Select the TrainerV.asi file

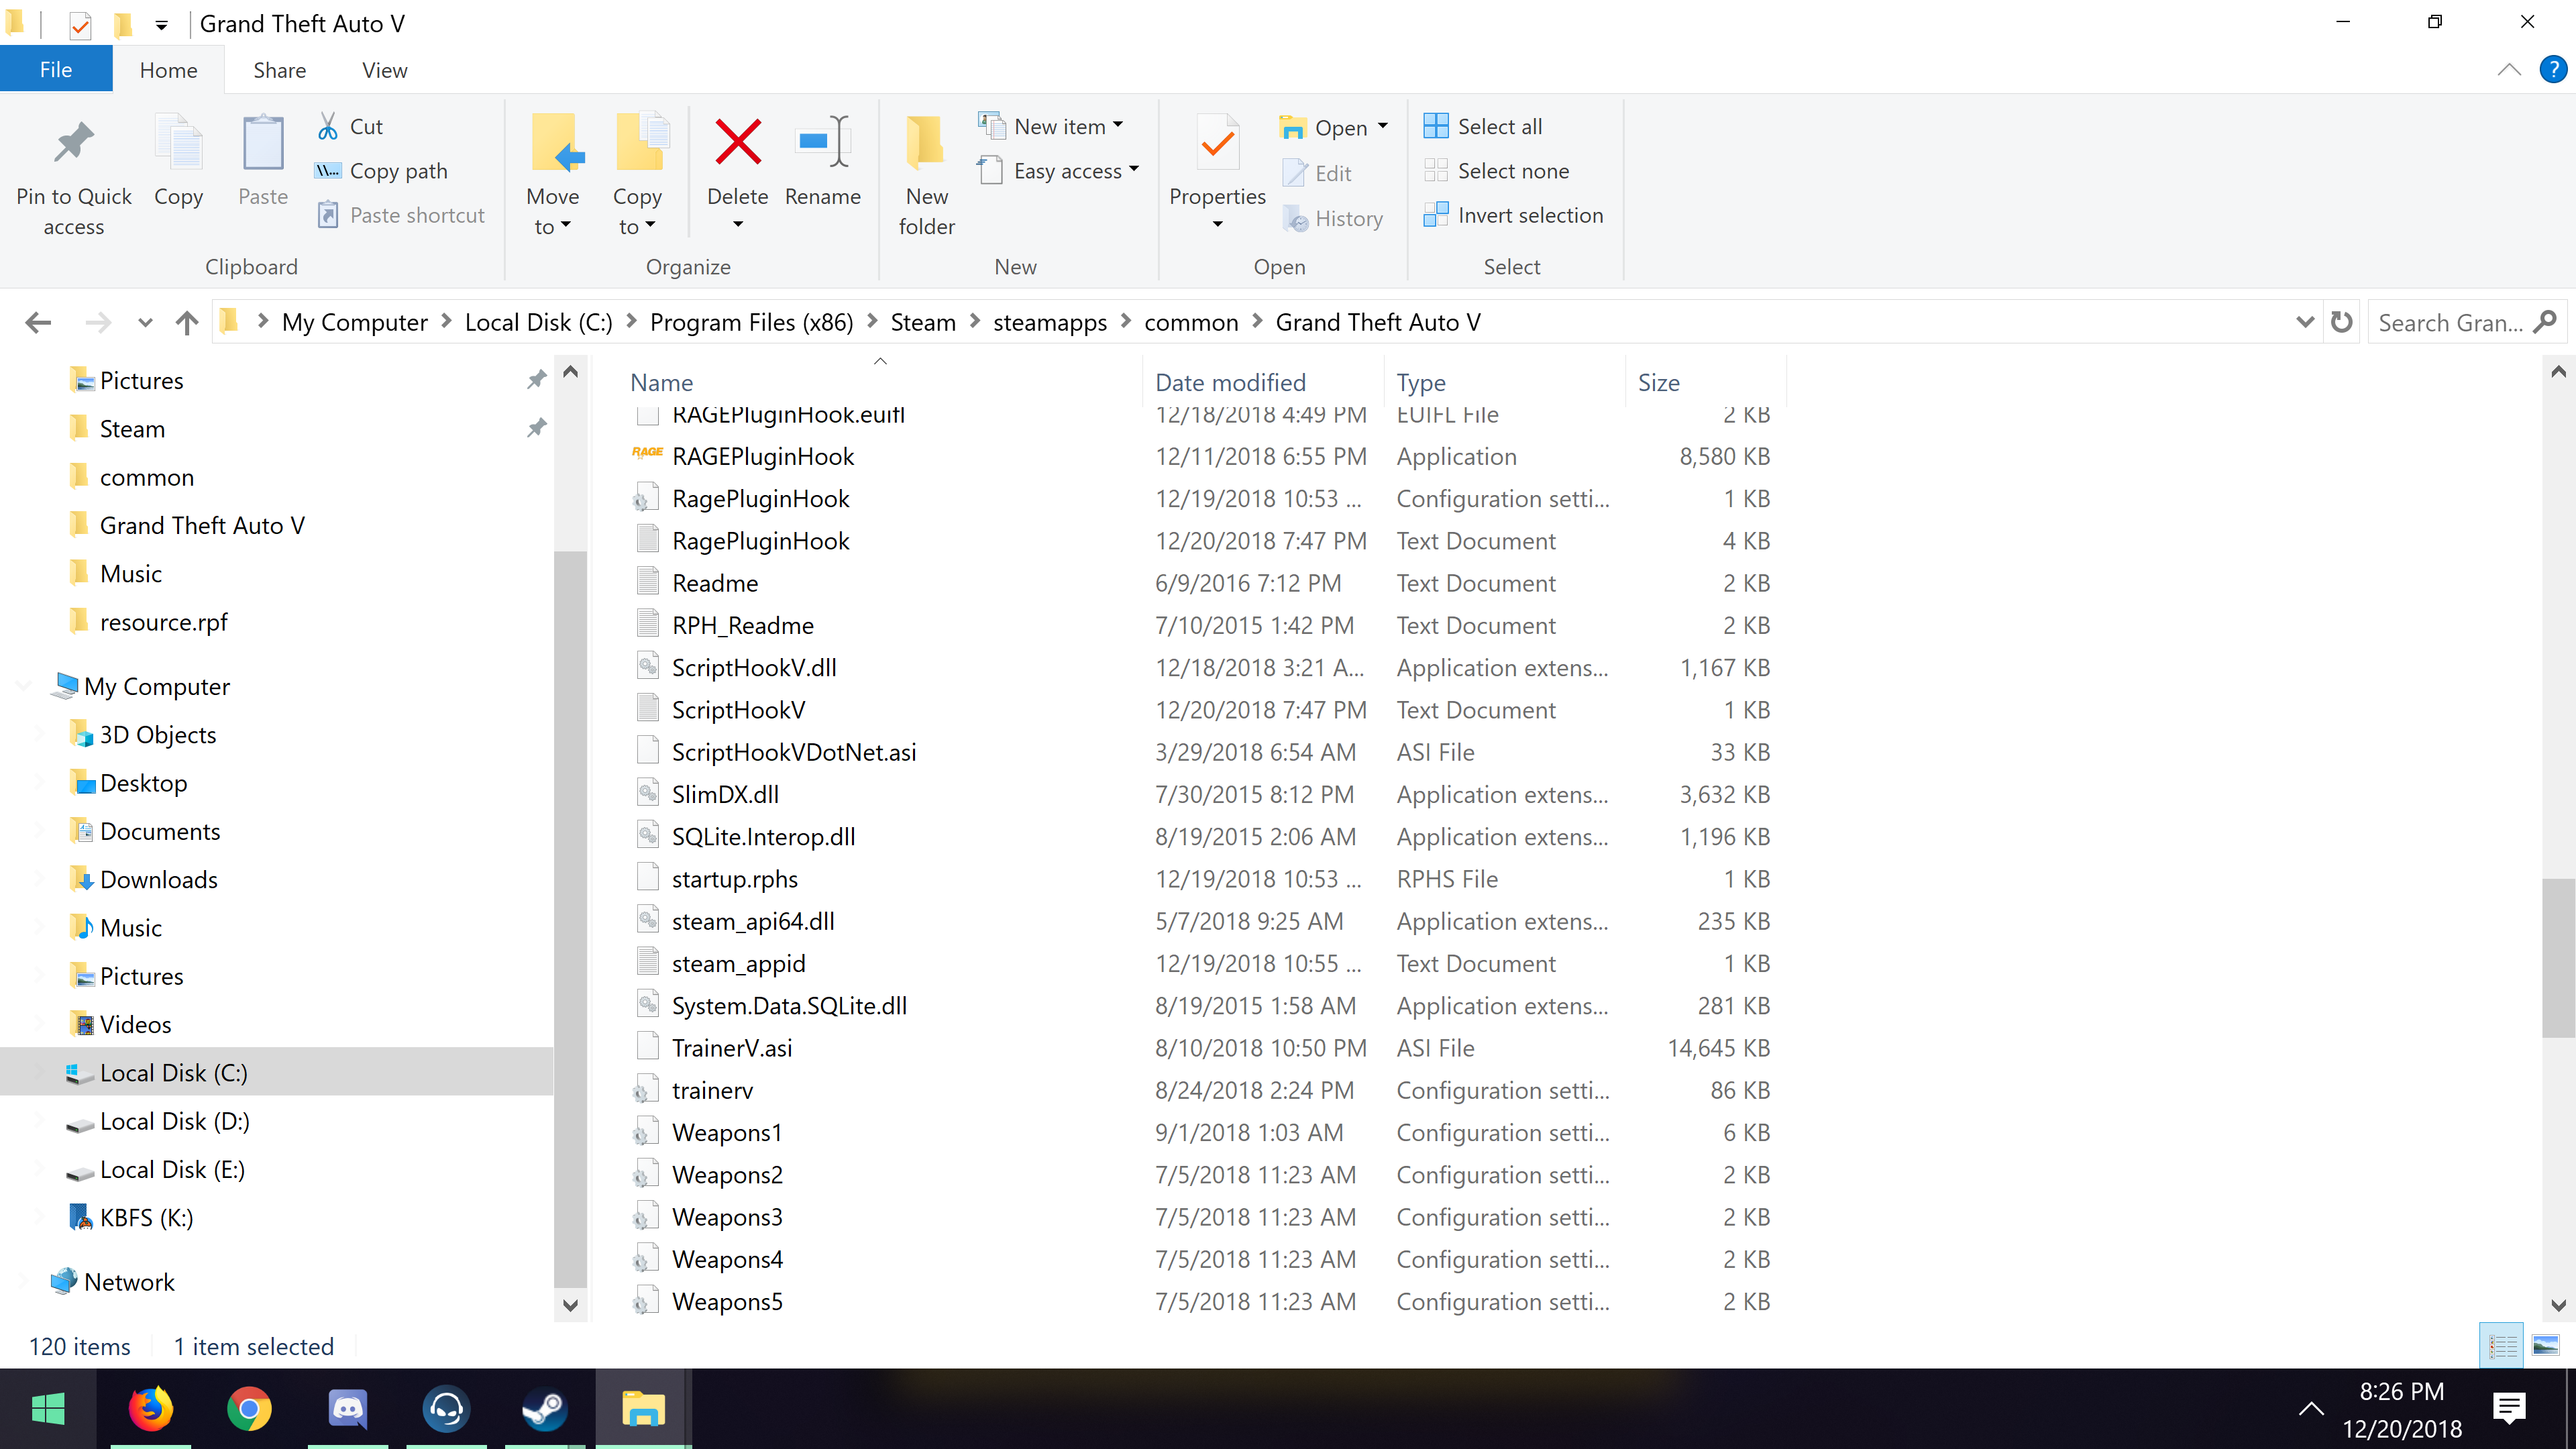point(731,1047)
